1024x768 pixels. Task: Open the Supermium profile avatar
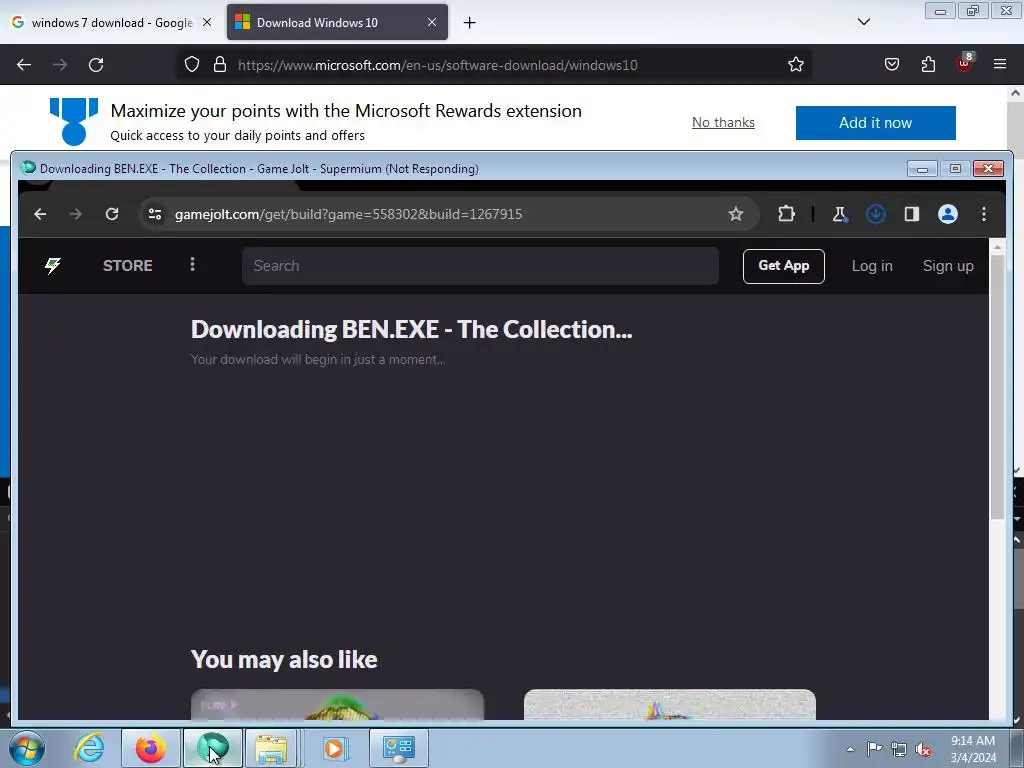tap(948, 214)
